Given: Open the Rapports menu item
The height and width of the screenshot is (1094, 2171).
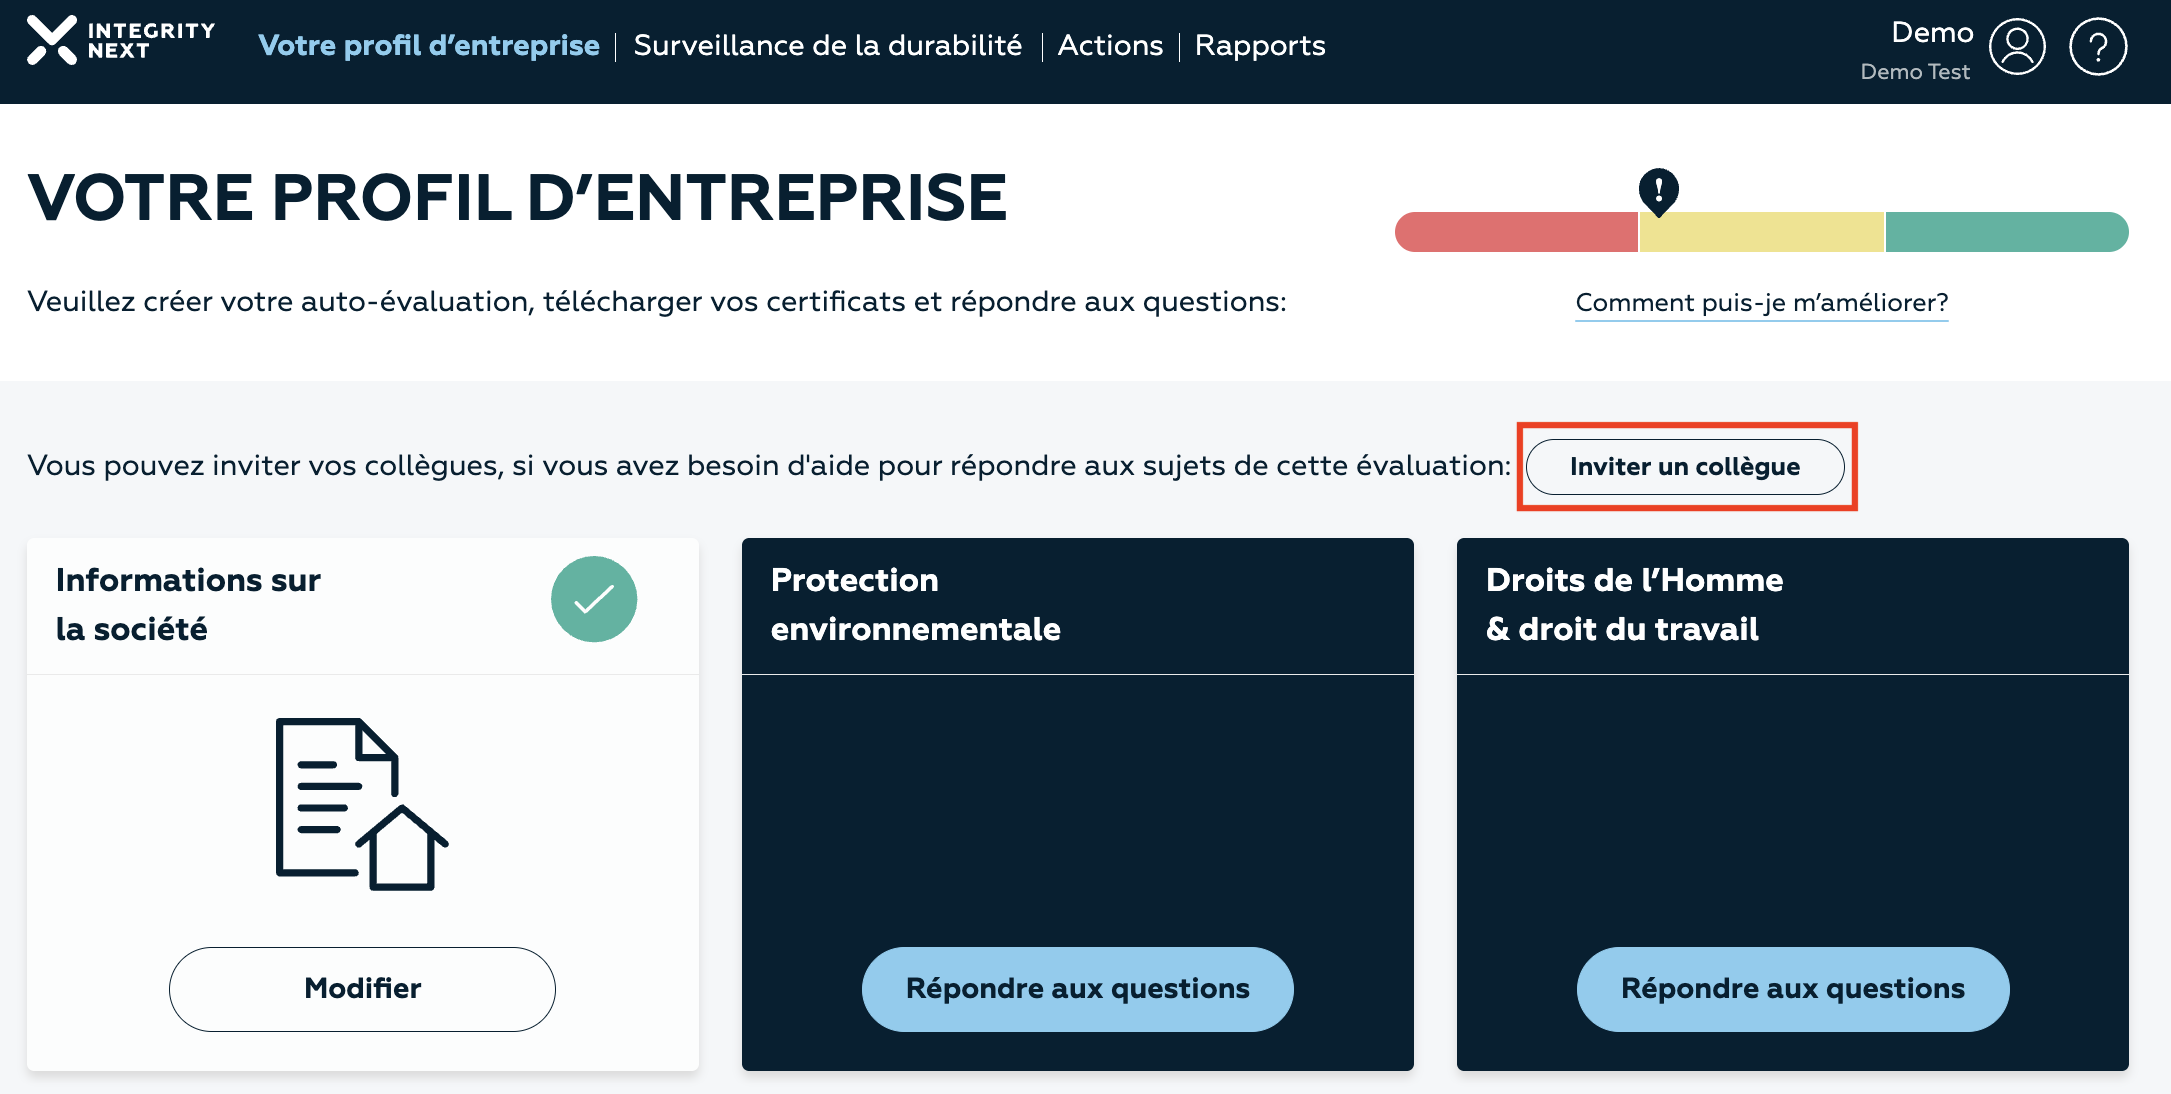Looking at the screenshot, I should (x=1260, y=46).
